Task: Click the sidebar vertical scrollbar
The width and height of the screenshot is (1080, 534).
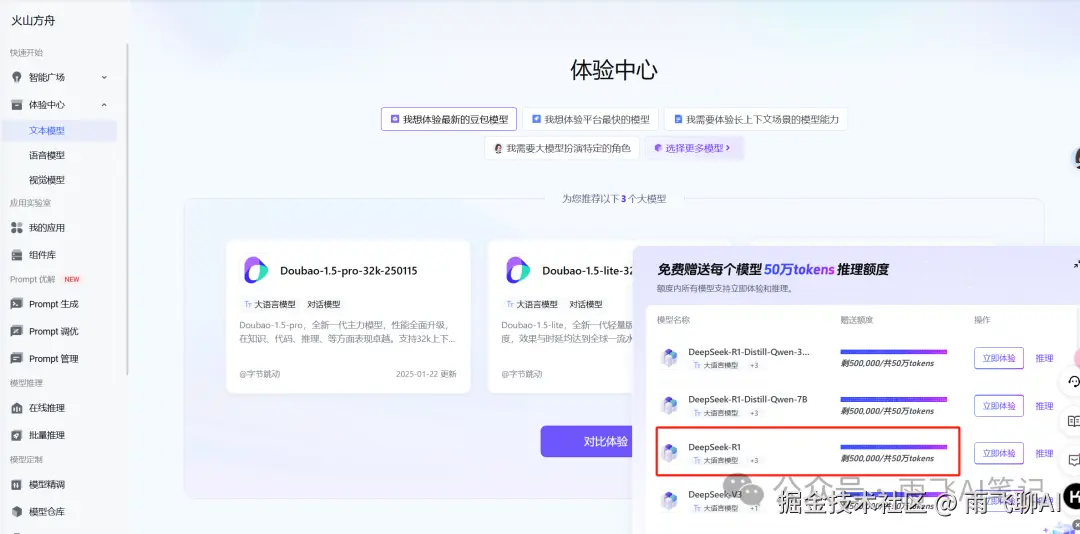Action: (x=127, y=209)
